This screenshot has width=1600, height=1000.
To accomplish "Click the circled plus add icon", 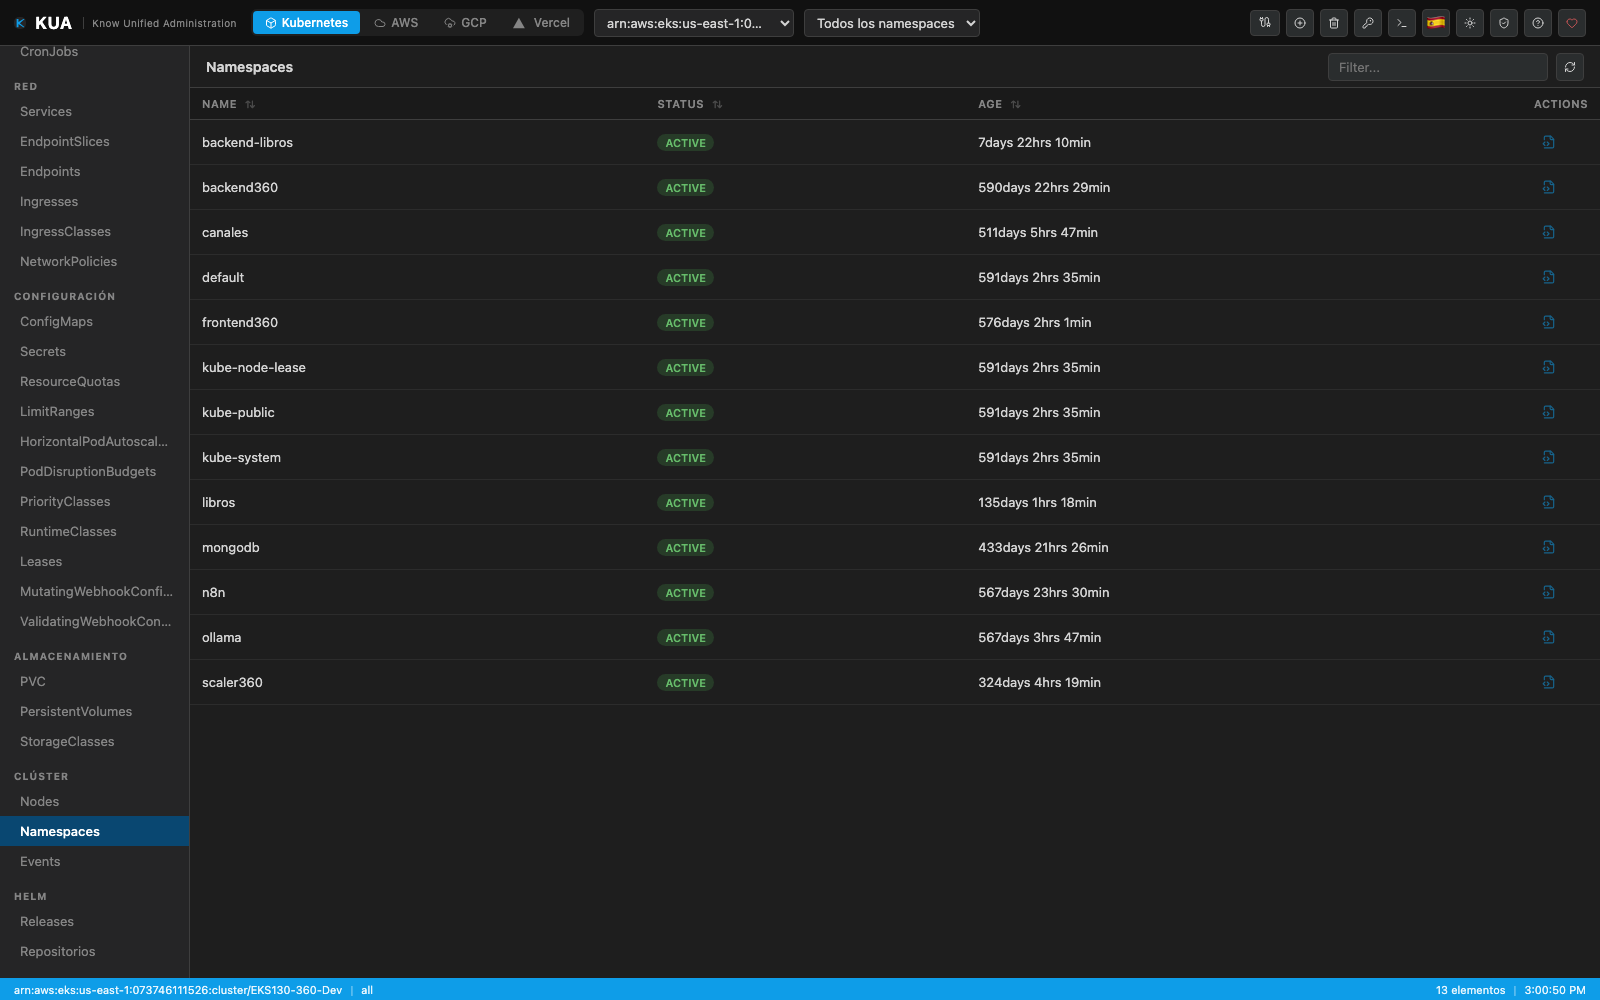I will [1299, 23].
